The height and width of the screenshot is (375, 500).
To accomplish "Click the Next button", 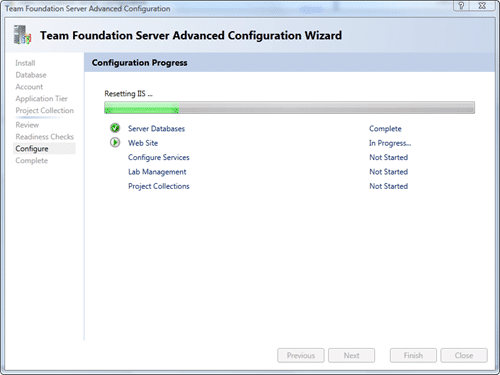I will pyautogui.click(x=351, y=355).
